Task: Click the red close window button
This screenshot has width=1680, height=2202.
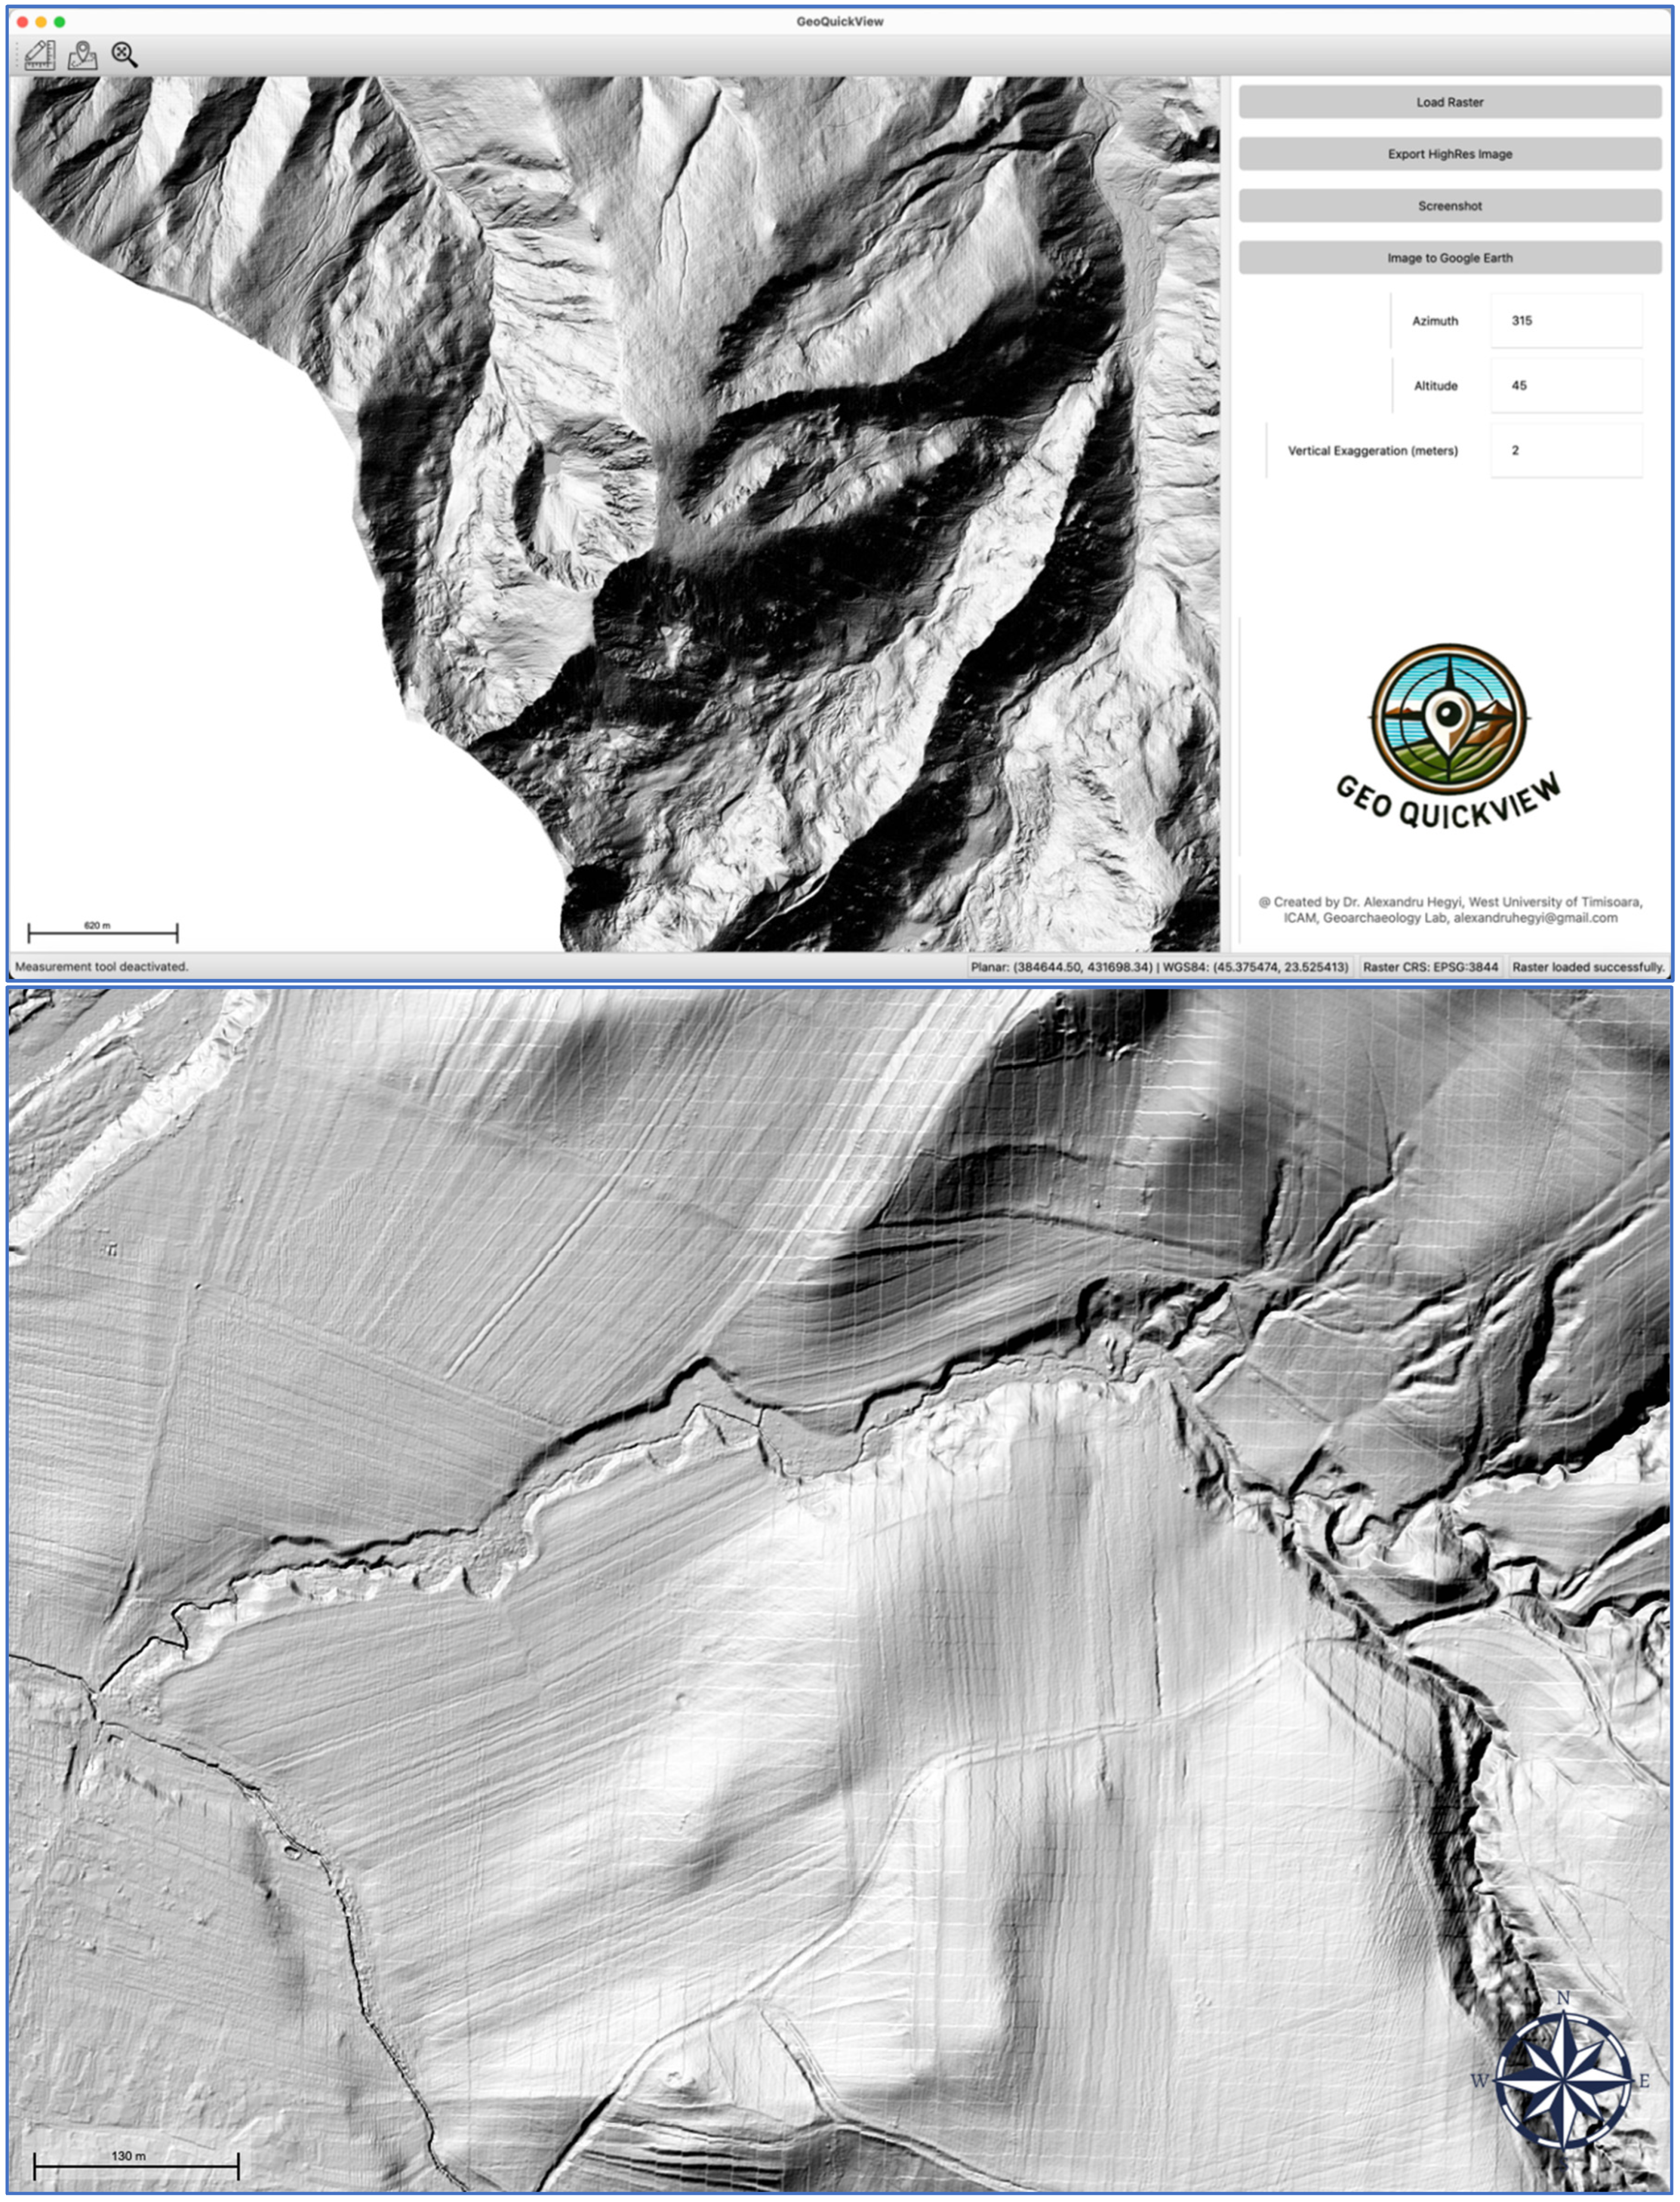Action: [x=22, y=21]
